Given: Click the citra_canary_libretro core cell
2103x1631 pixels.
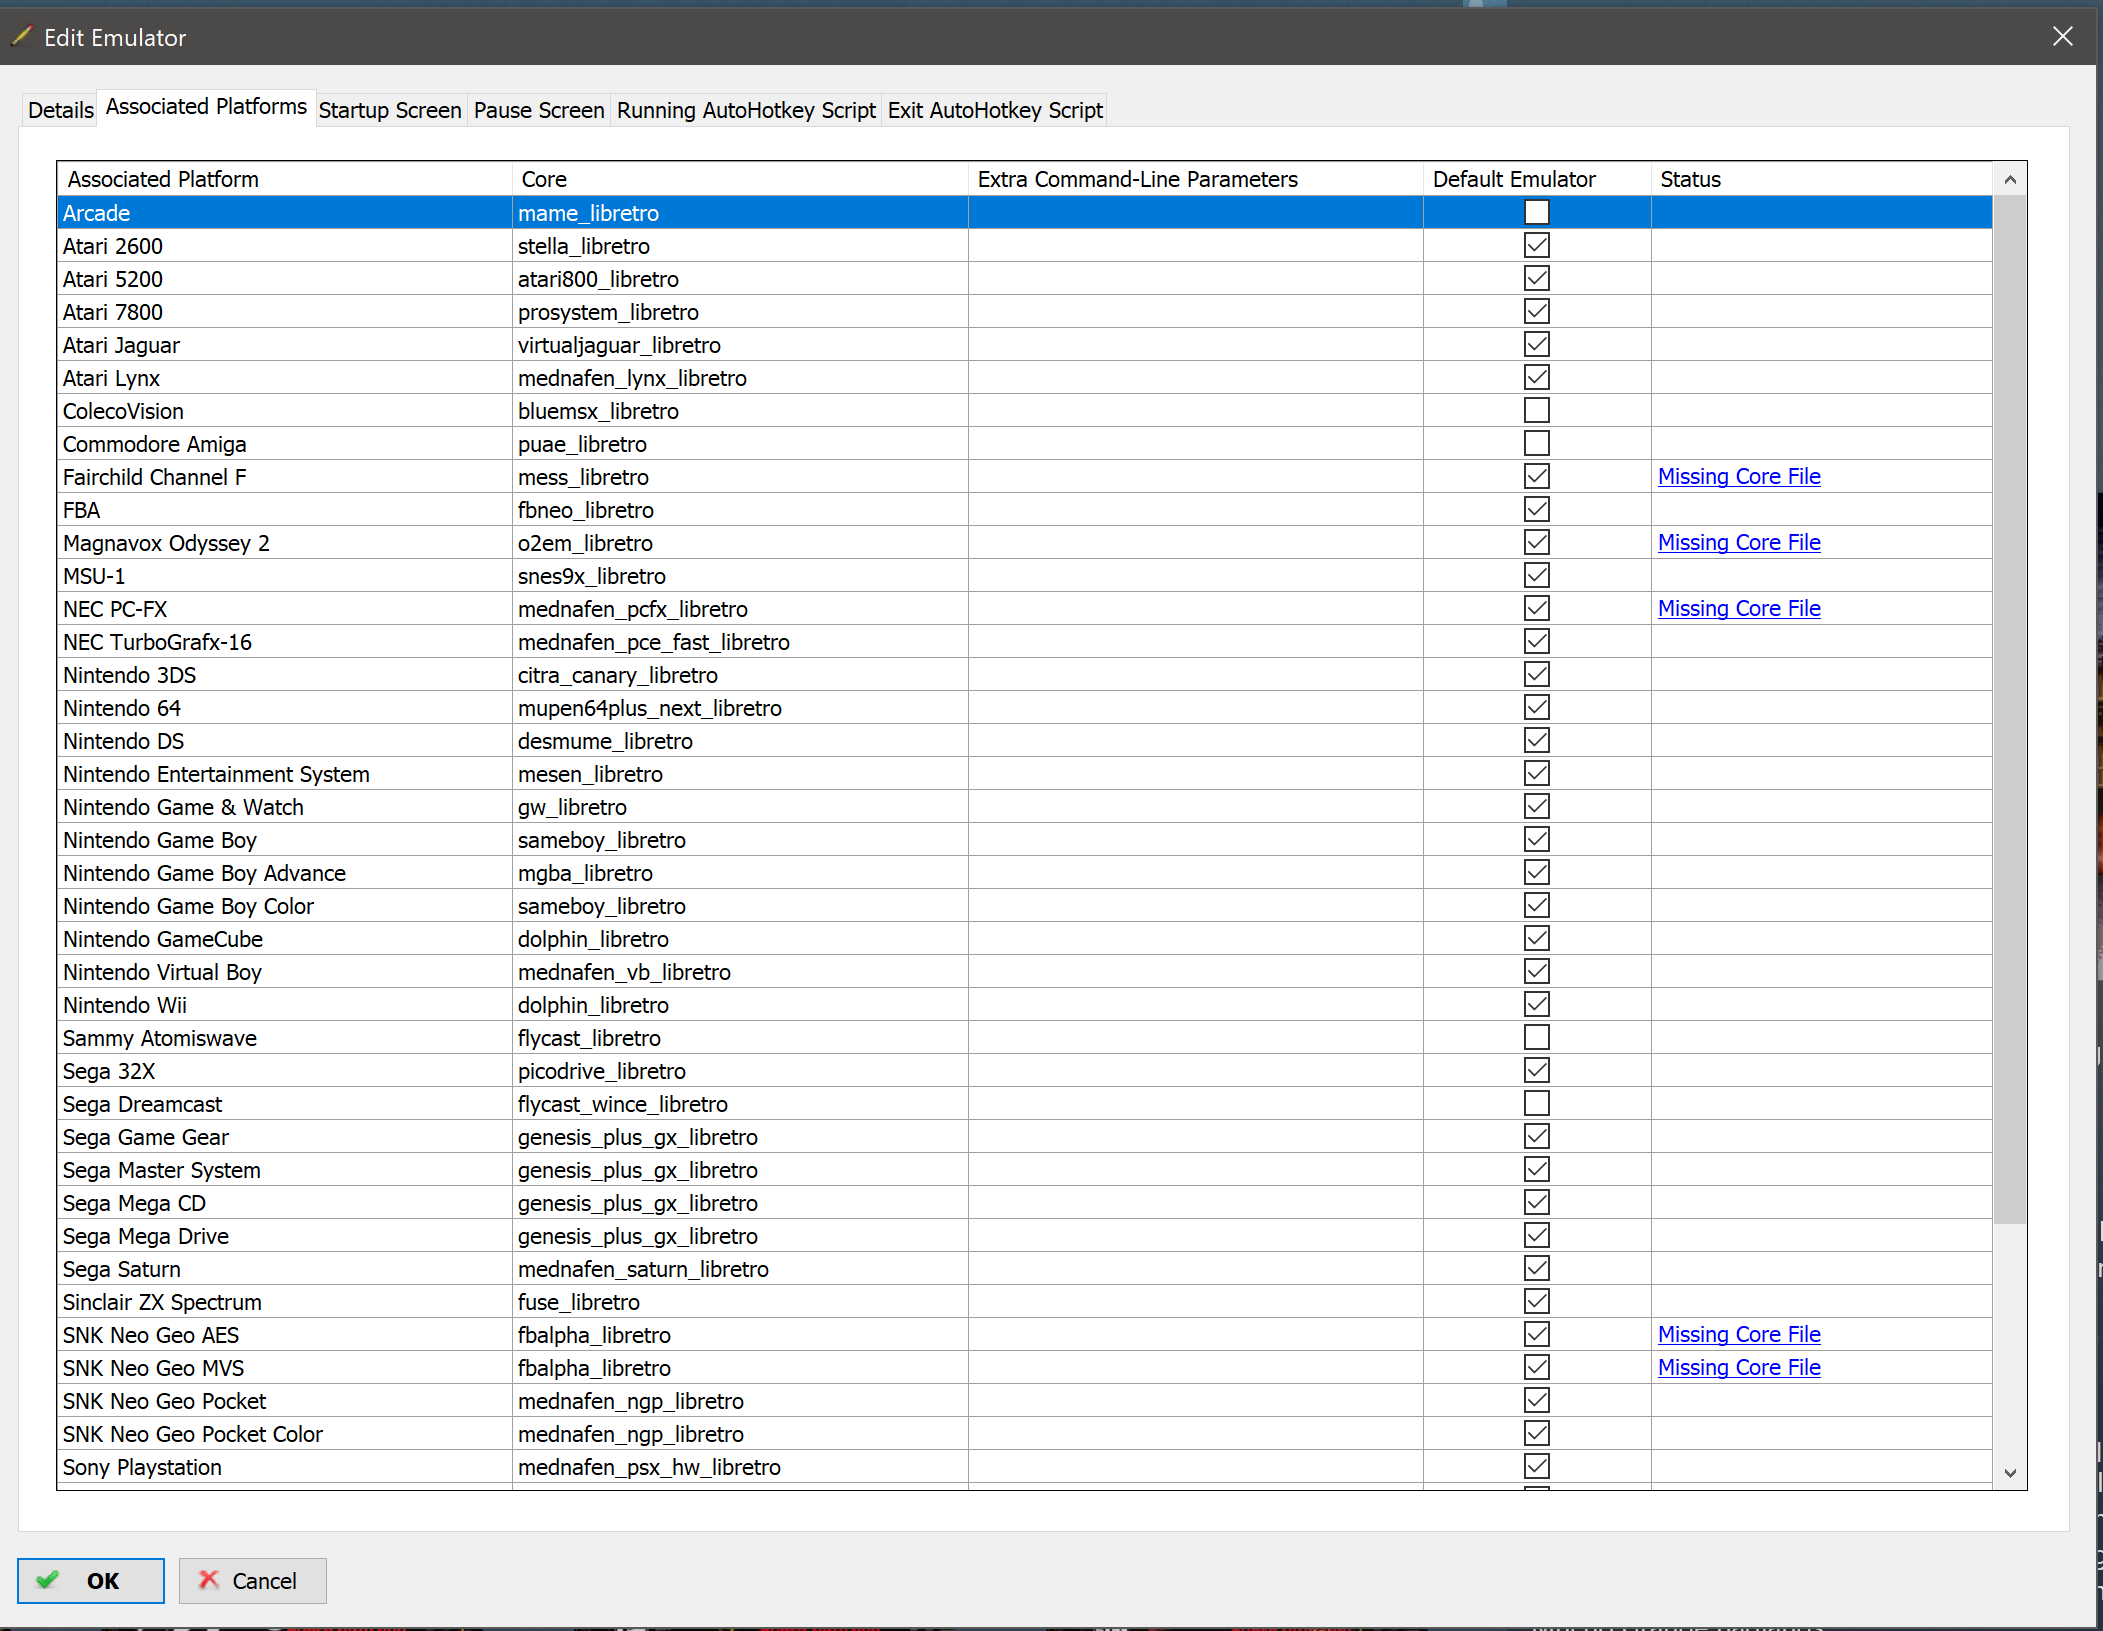Looking at the screenshot, I should (x=740, y=674).
